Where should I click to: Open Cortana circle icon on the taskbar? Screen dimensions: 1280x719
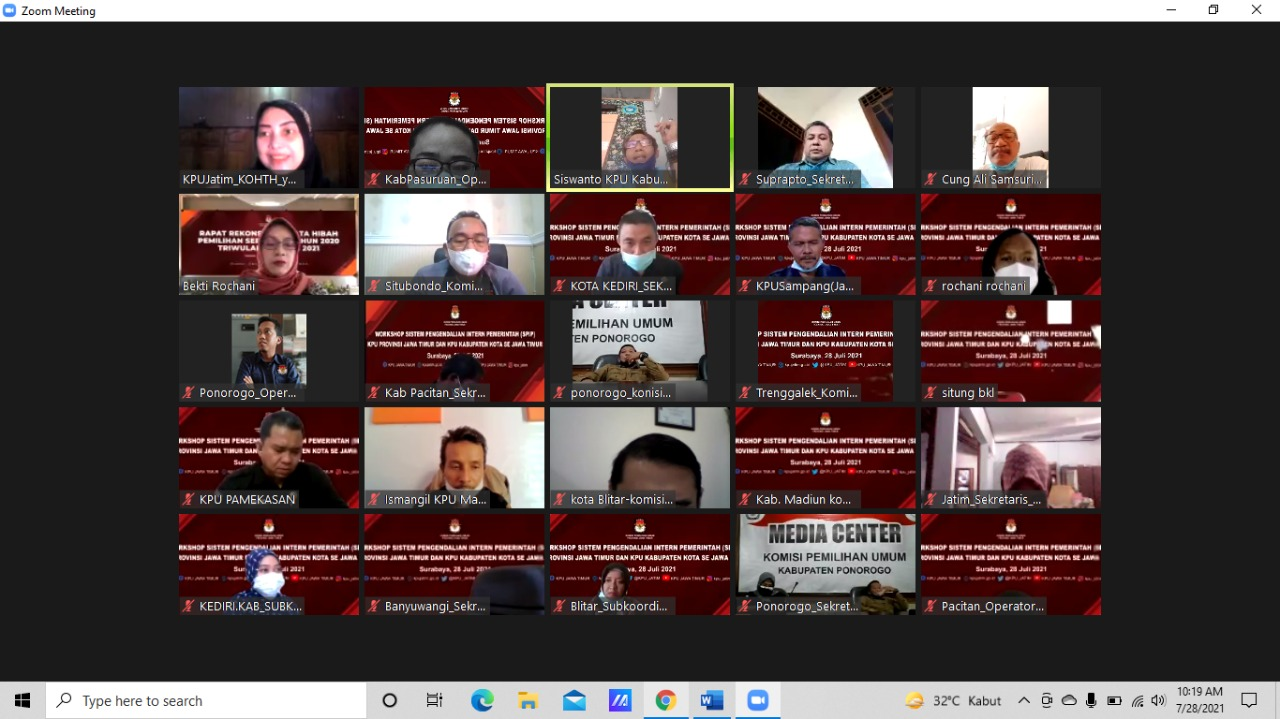tap(390, 701)
